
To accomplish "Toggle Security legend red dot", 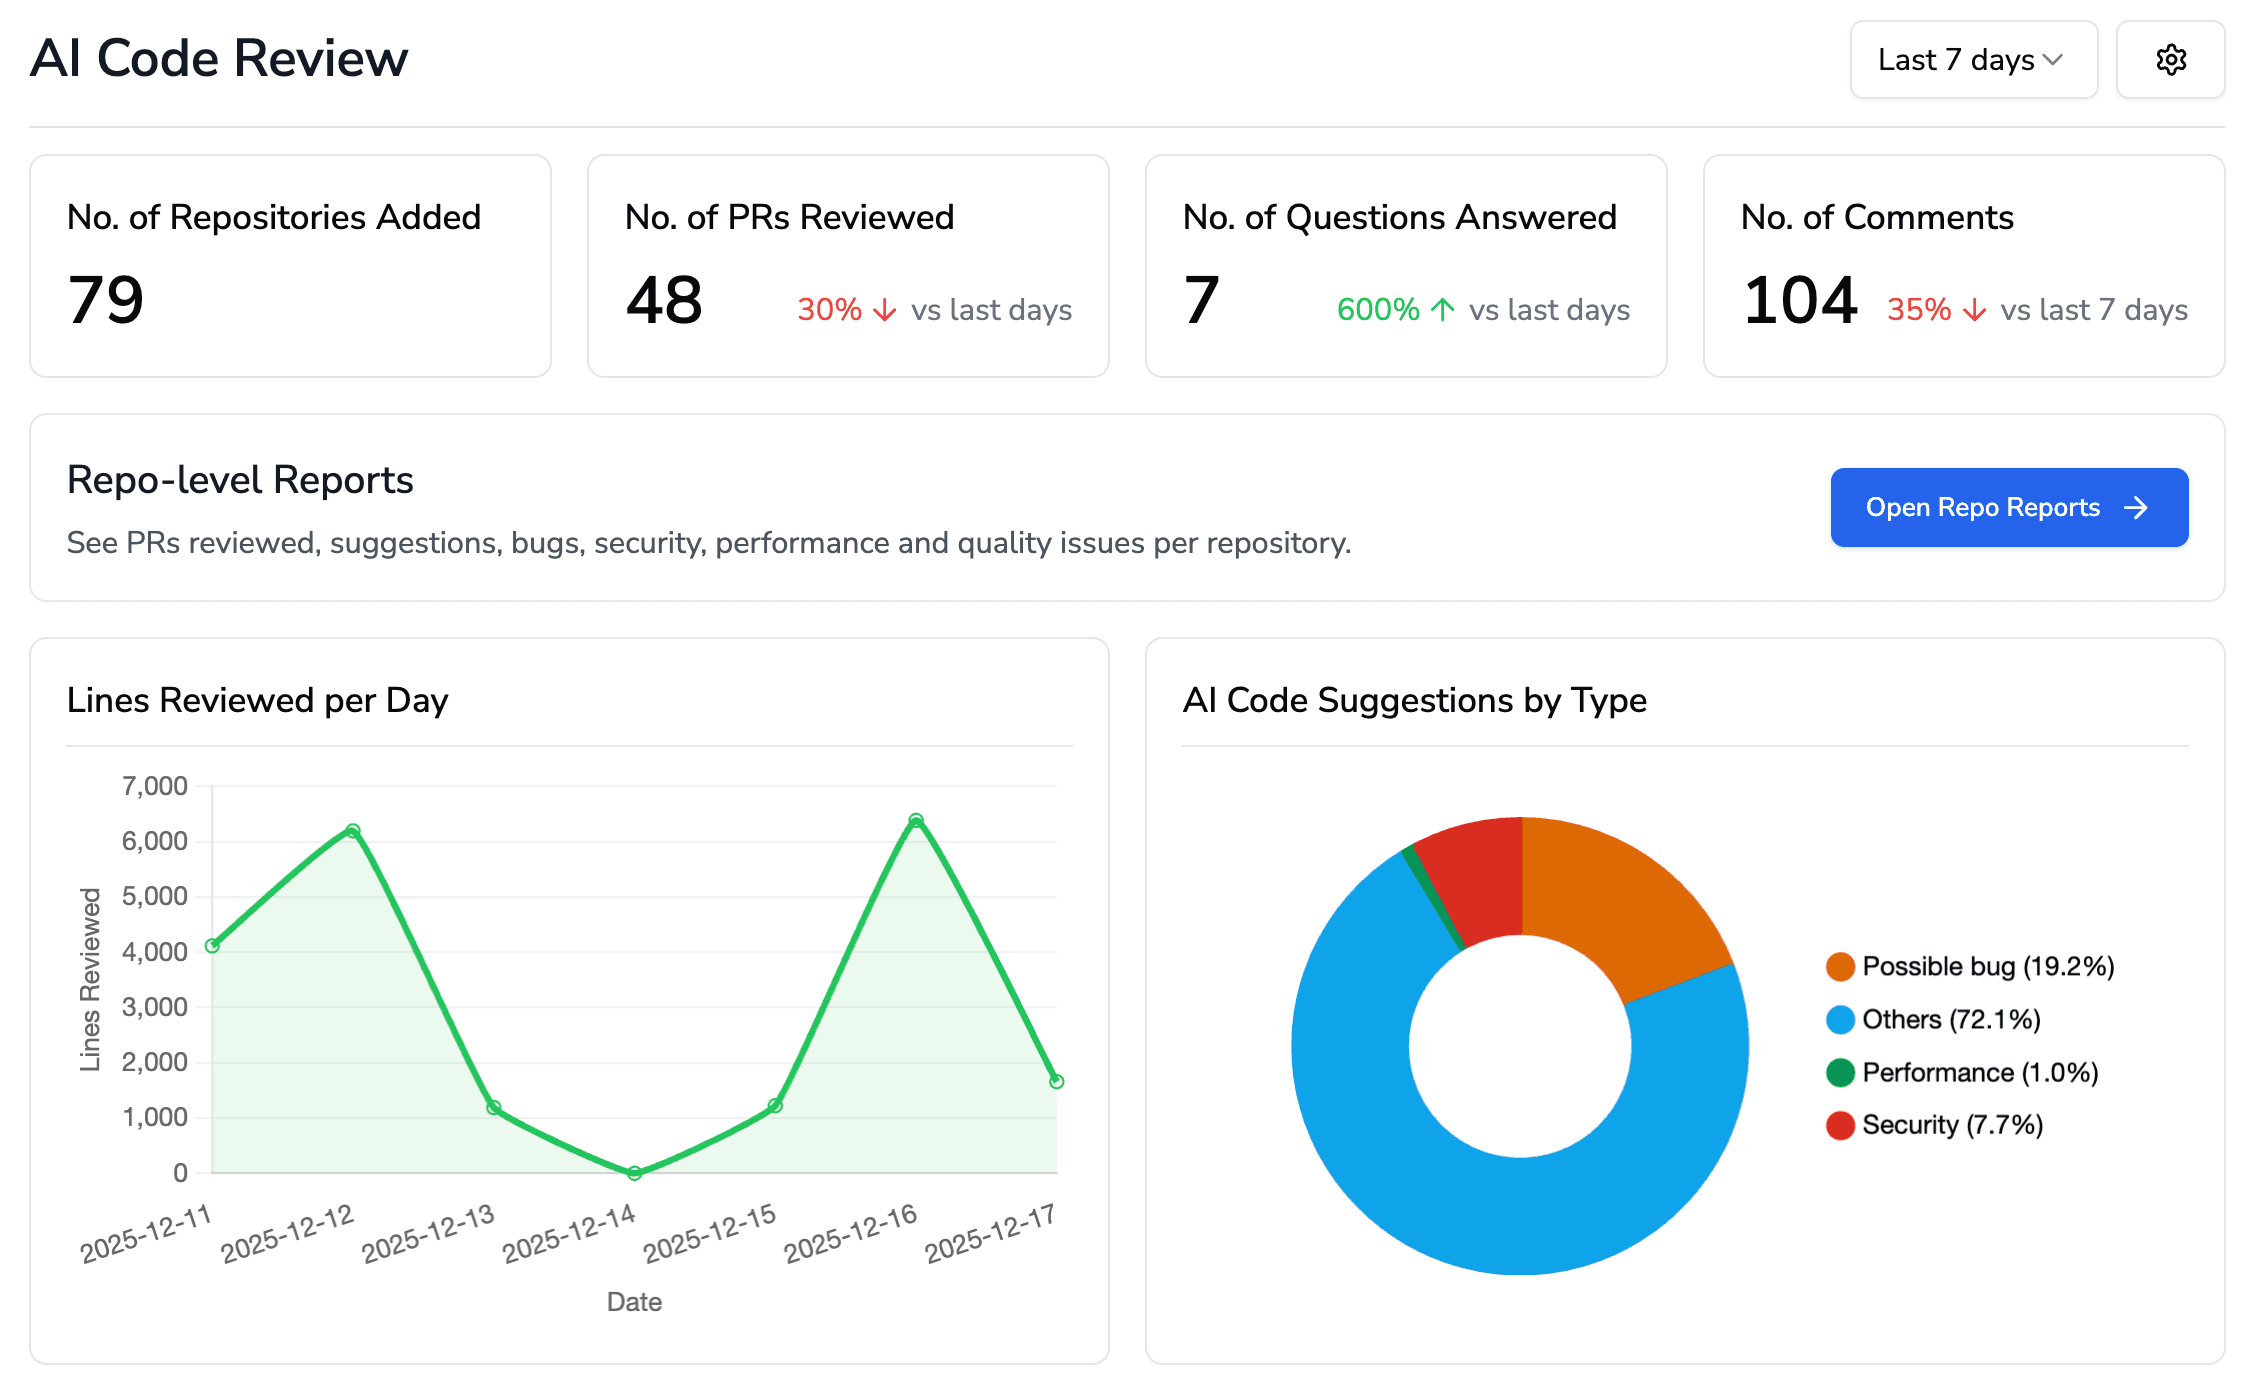I will tap(1840, 1125).
